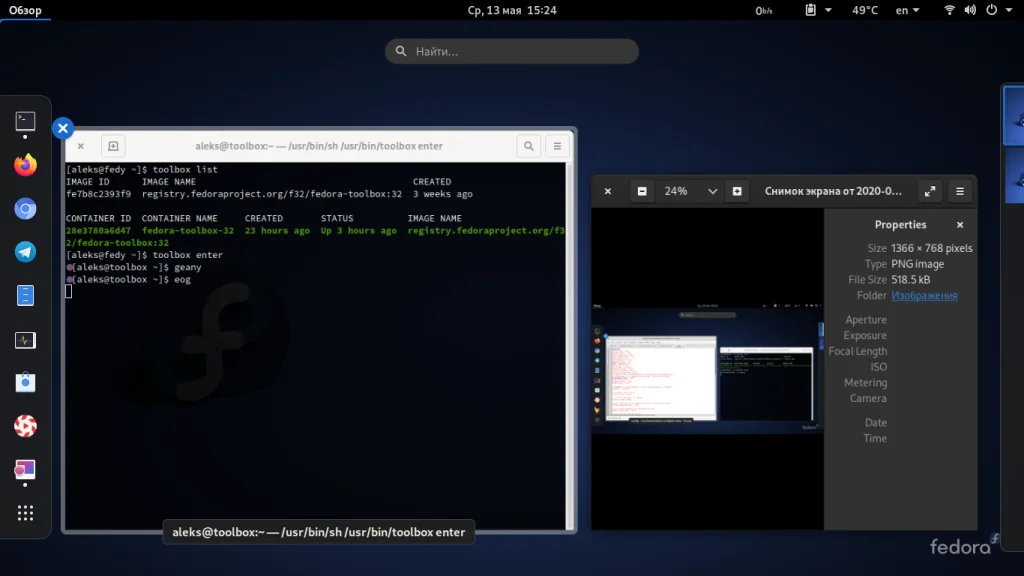Expand the clipboard indicator menu
Image resolution: width=1024 pixels, height=576 pixels.
click(x=817, y=10)
